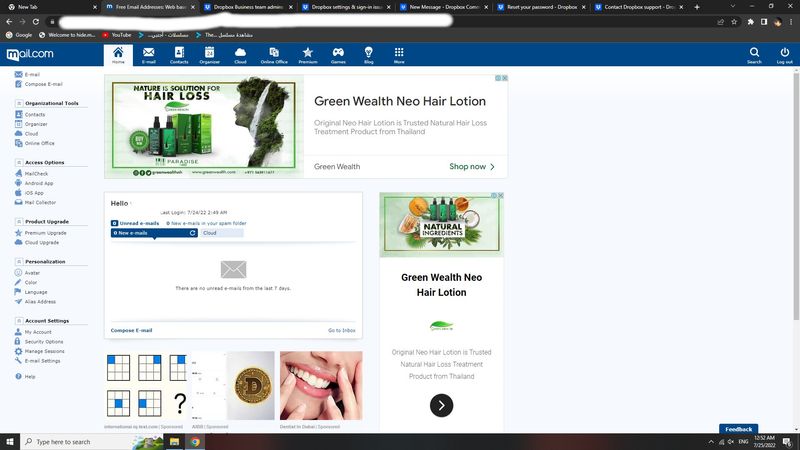This screenshot has height=450, width=800.
Task: Open Android App link
Action: 34,183
